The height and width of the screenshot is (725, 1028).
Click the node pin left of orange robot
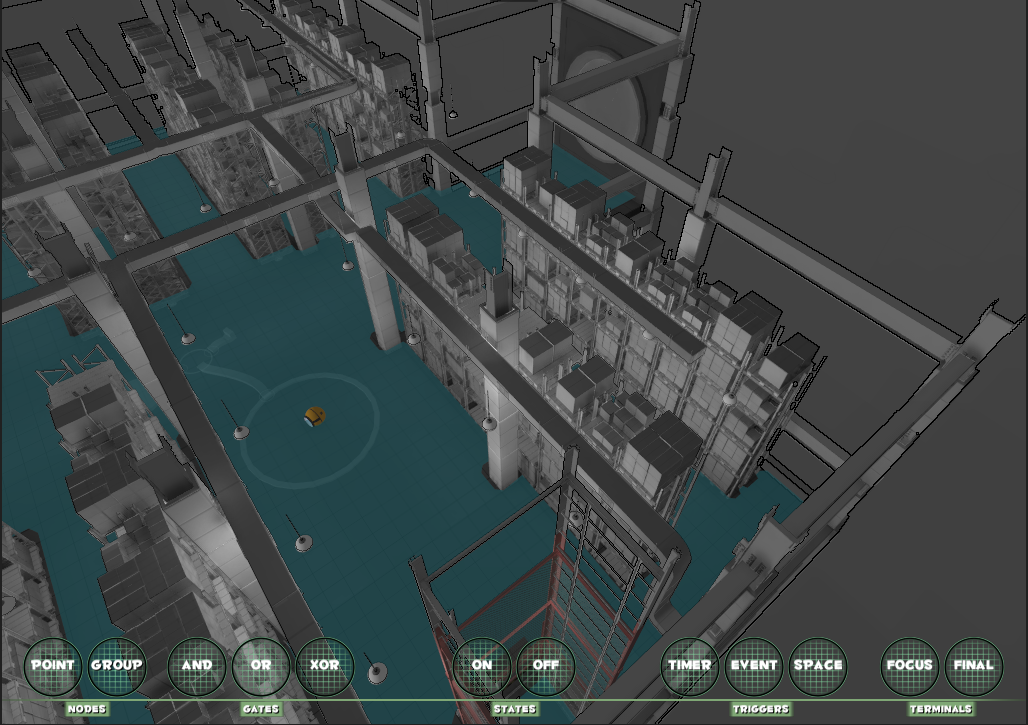(241, 432)
